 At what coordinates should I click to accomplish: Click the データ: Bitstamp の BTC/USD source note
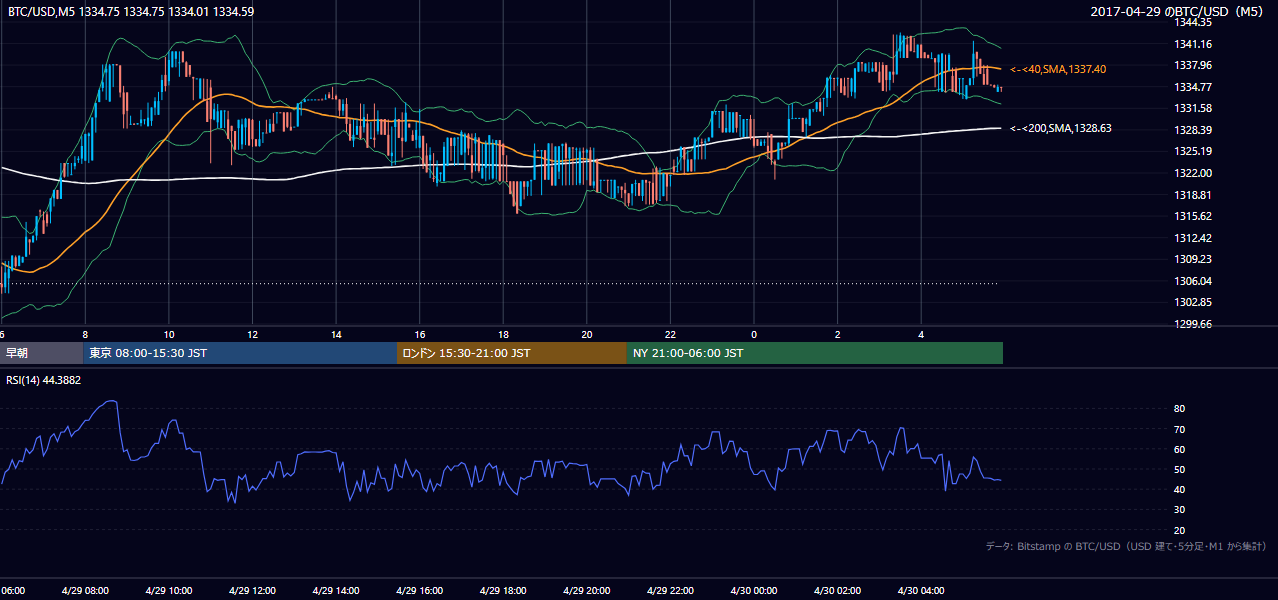tap(1126, 546)
